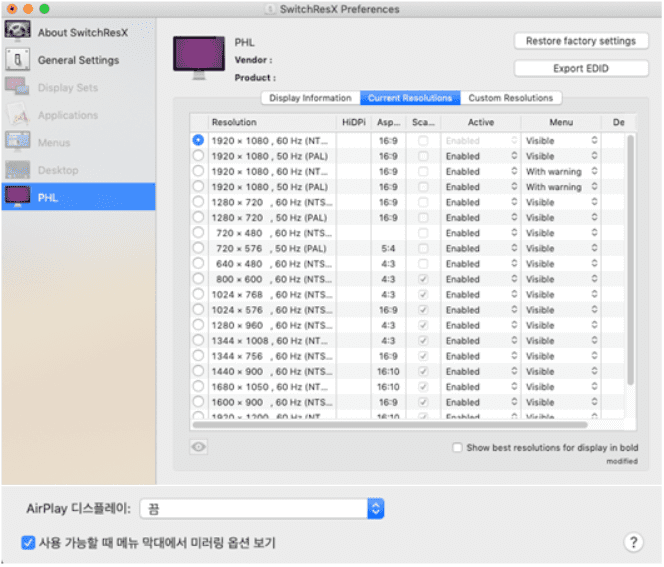
Task: Open the help question mark button
Action: coord(633,542)
